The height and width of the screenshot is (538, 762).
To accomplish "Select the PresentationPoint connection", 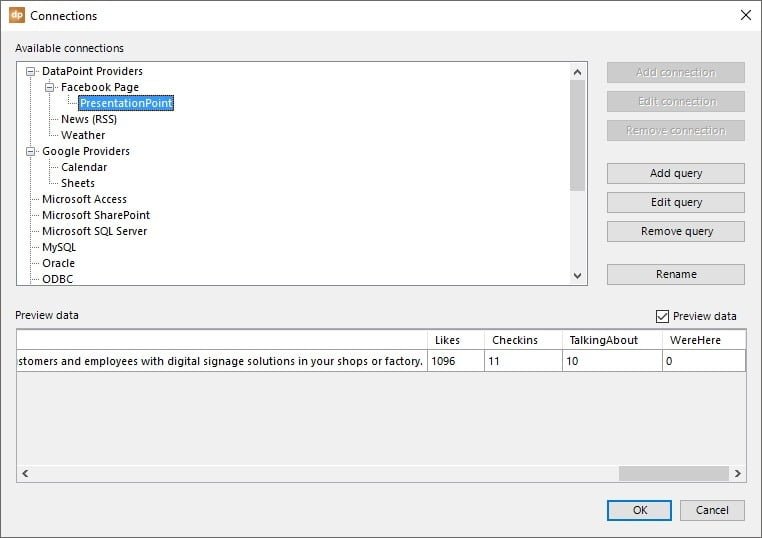I will click(x=126, y=103).
